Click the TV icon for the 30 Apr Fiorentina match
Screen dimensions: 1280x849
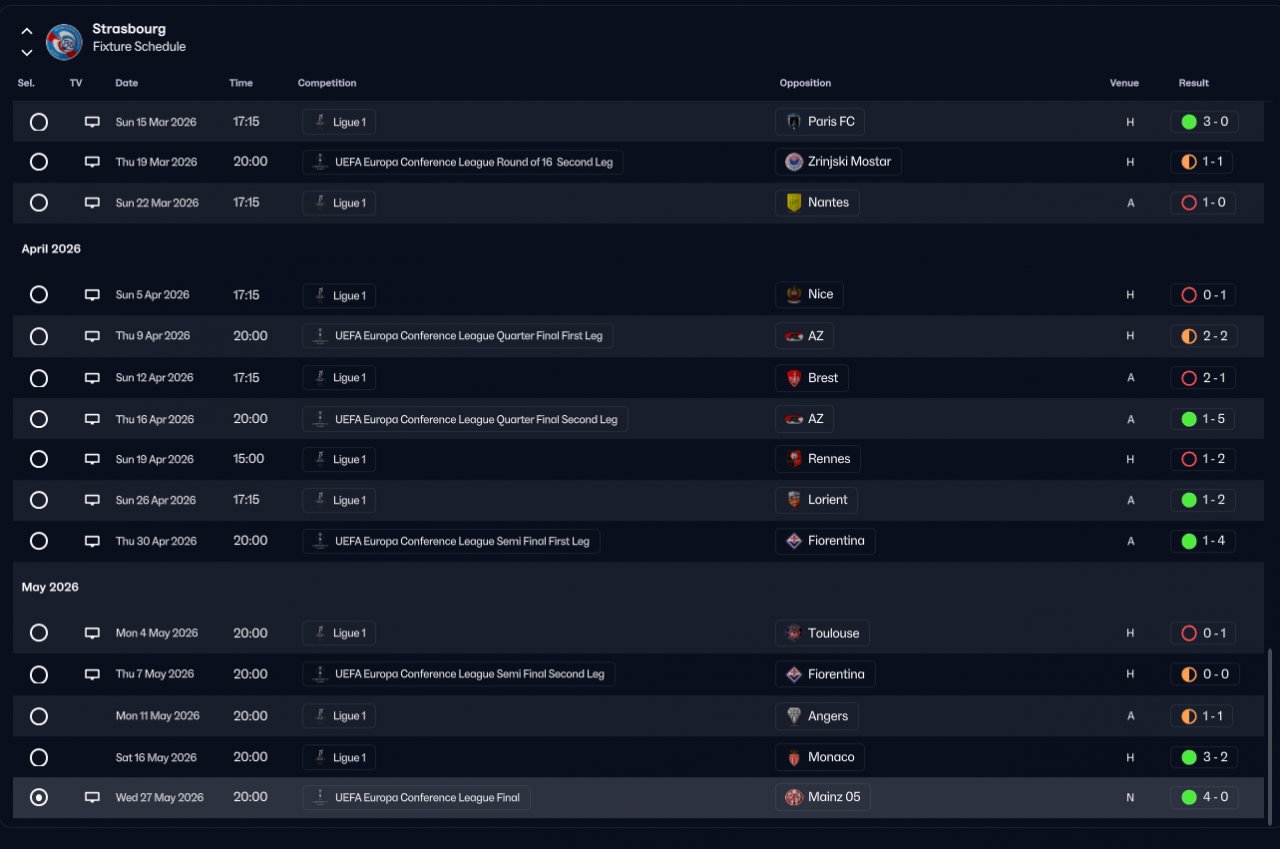click(x=92, y=541)
